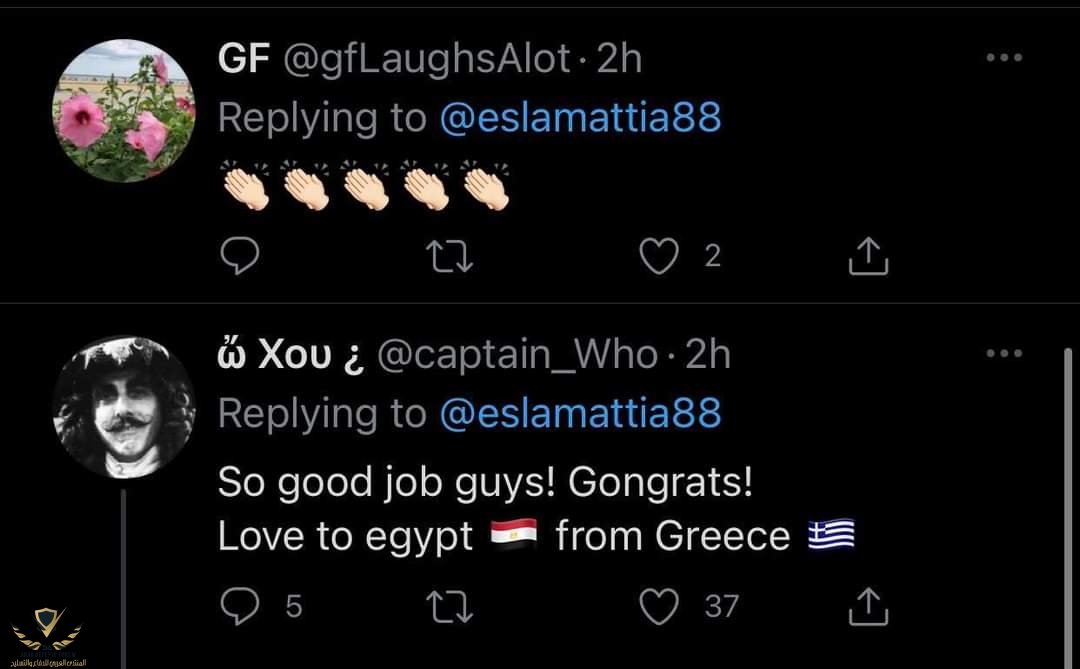Image resolution: width=1080 pixels, height=669 pixels.
Task: Click the scrollbar on the right edge
Action: click(1067, 500)
